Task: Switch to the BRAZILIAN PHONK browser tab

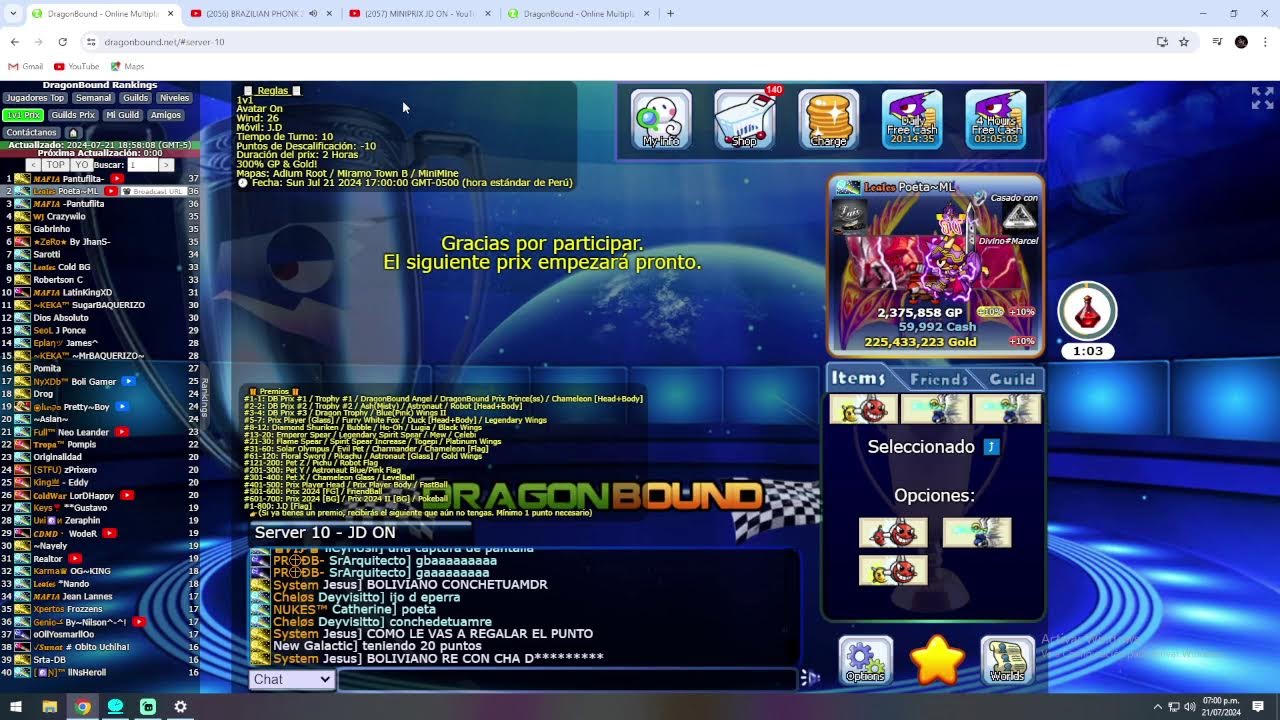Action: 260,14
